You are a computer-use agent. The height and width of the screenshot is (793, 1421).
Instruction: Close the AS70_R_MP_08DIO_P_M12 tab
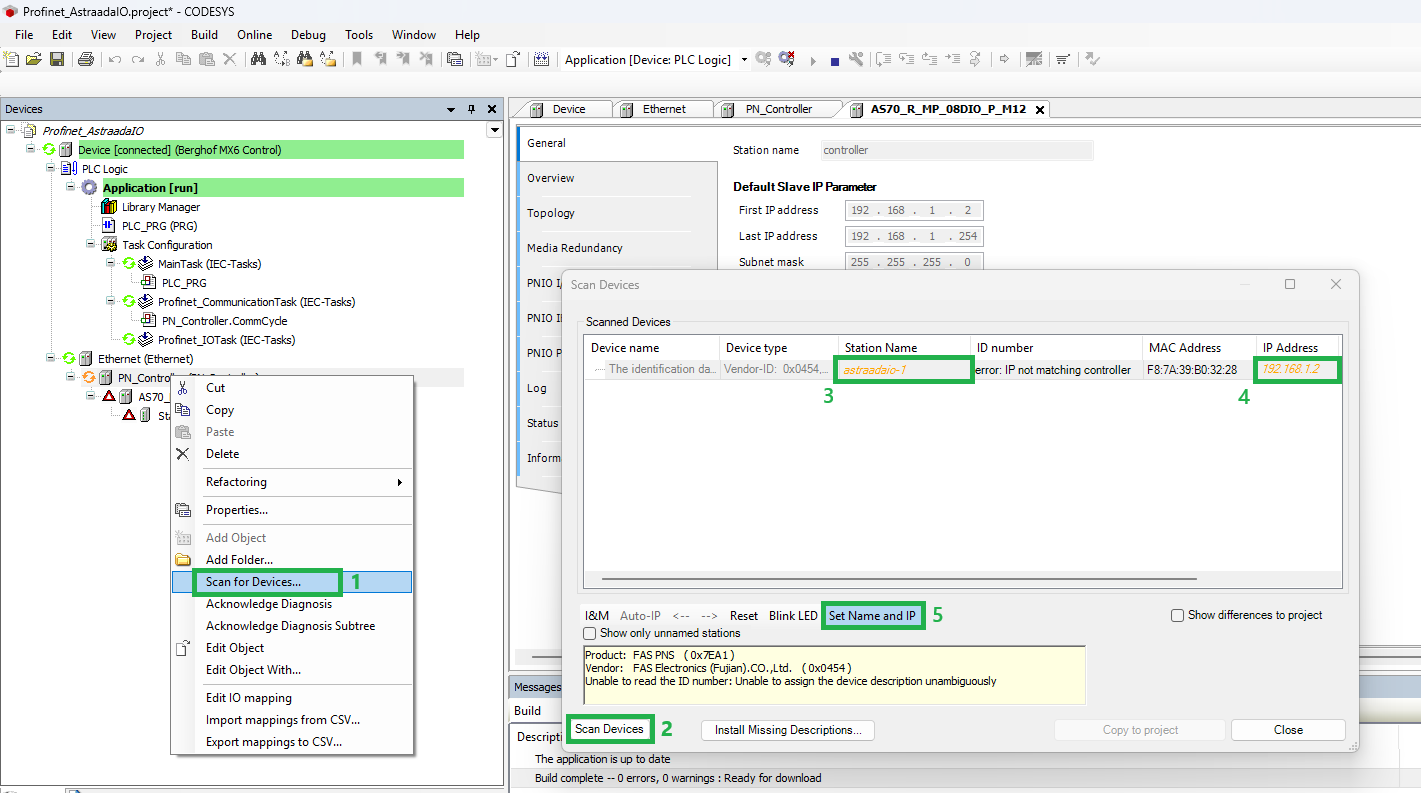click(x=1040, y=110)
